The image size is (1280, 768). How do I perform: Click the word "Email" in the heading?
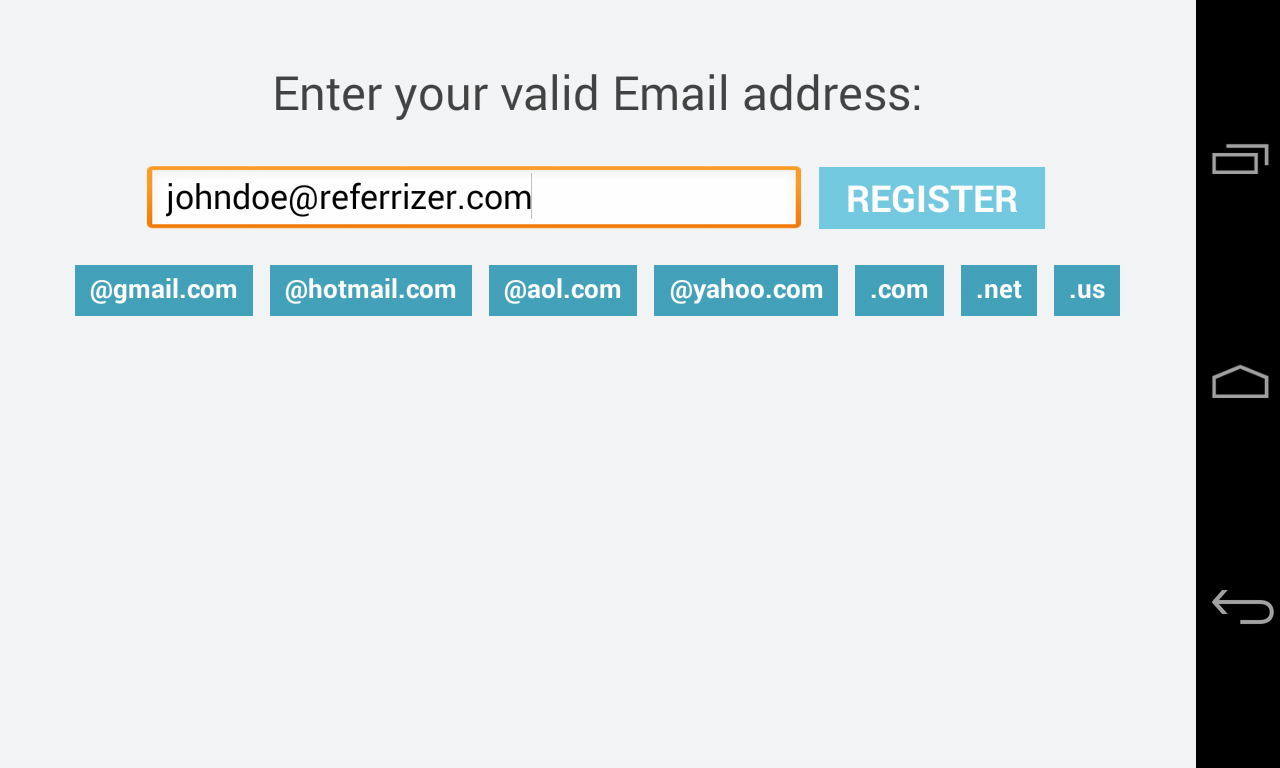670,94
